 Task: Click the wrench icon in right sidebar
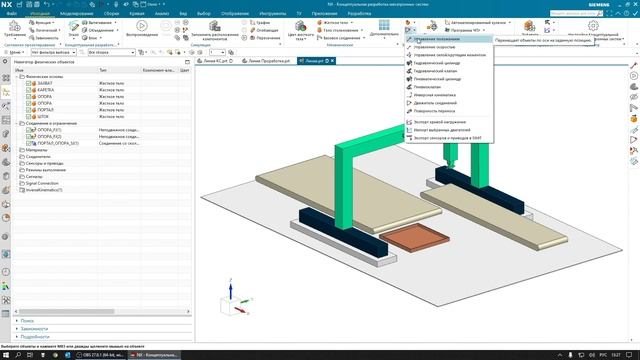(x=634, y=65)
